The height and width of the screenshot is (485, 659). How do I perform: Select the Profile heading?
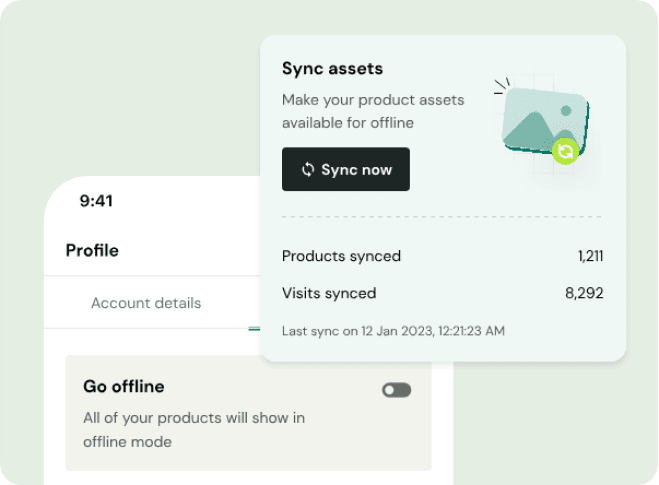click(92, 250)
